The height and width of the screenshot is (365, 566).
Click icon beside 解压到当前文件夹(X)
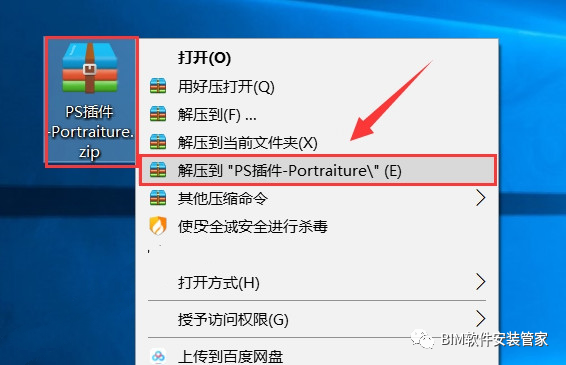[158, 142]
